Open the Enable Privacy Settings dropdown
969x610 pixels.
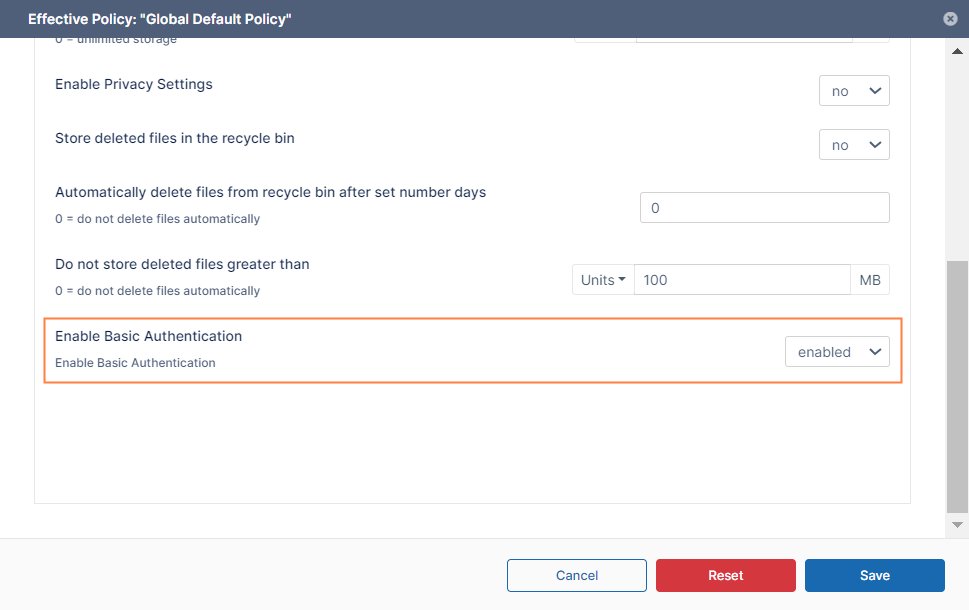pos(854,91)
